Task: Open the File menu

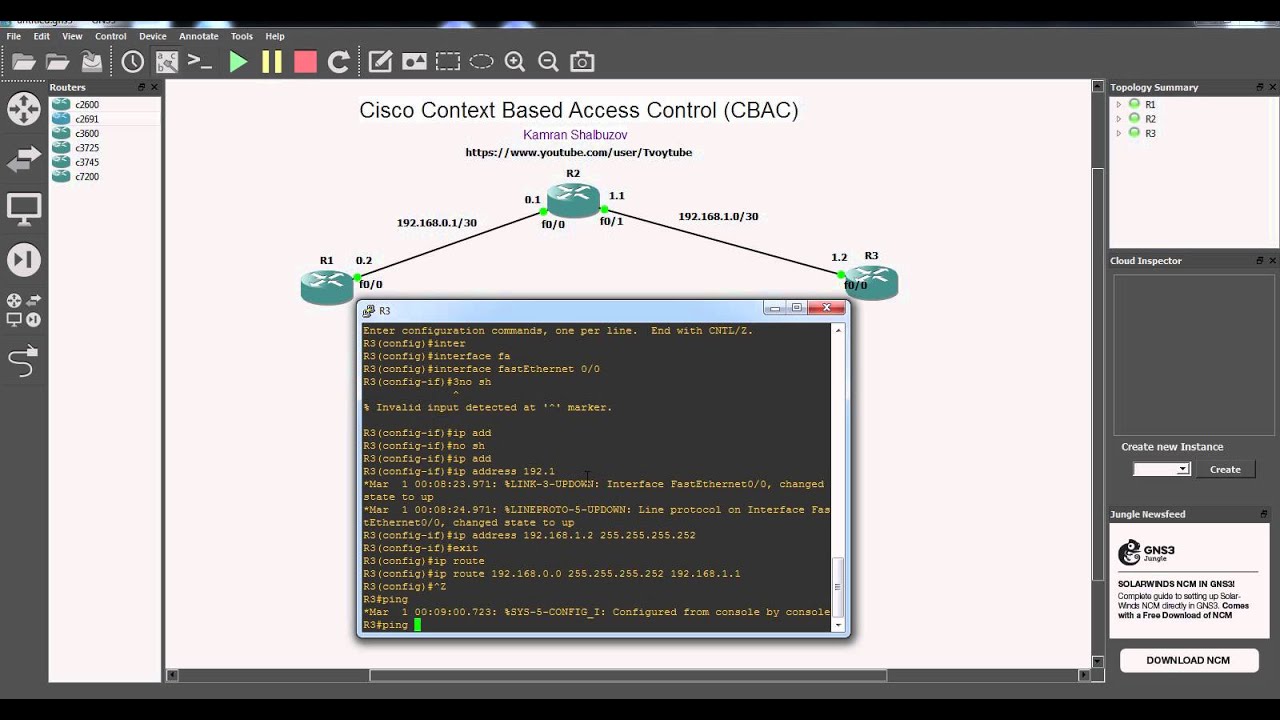Action: [x=14, y=36]
